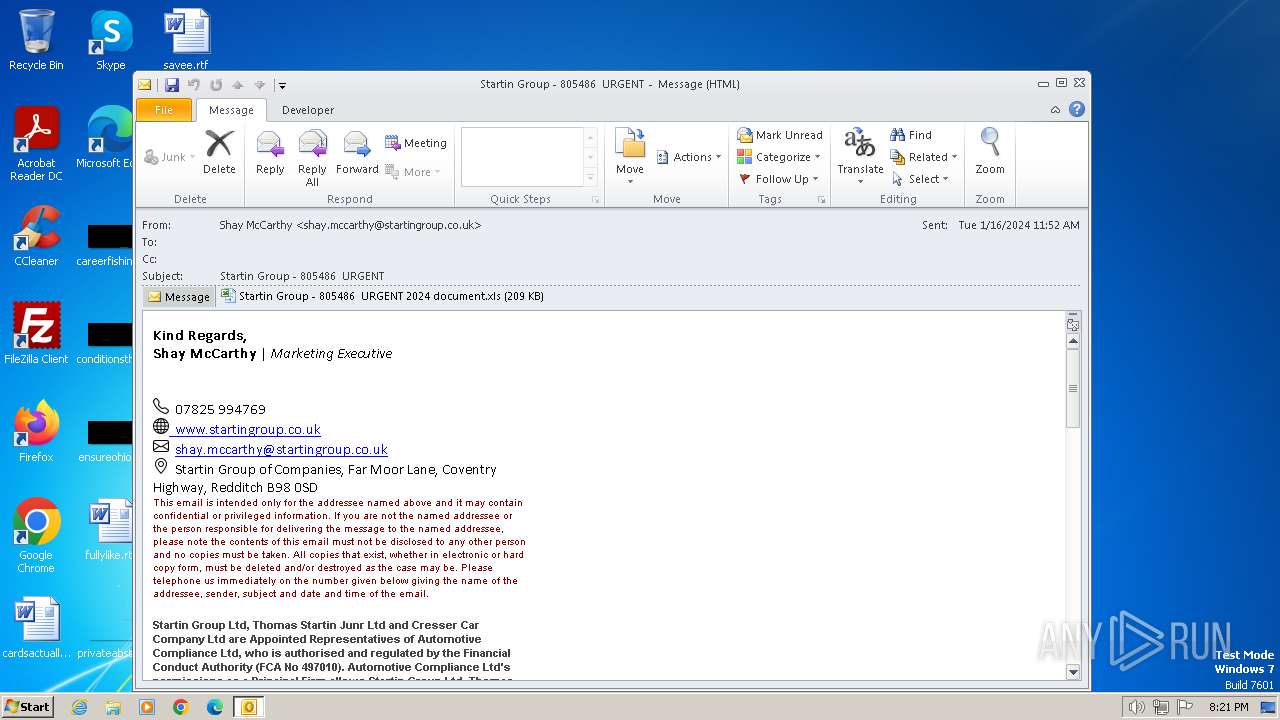Open the File tab
1280x720 pixels.
click(x=164, y=110)
